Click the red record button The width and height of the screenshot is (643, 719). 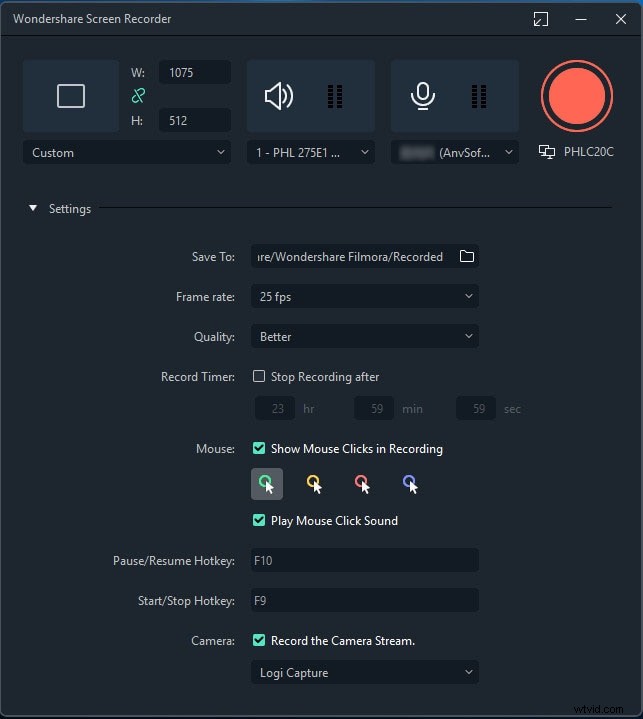[576, 96]
